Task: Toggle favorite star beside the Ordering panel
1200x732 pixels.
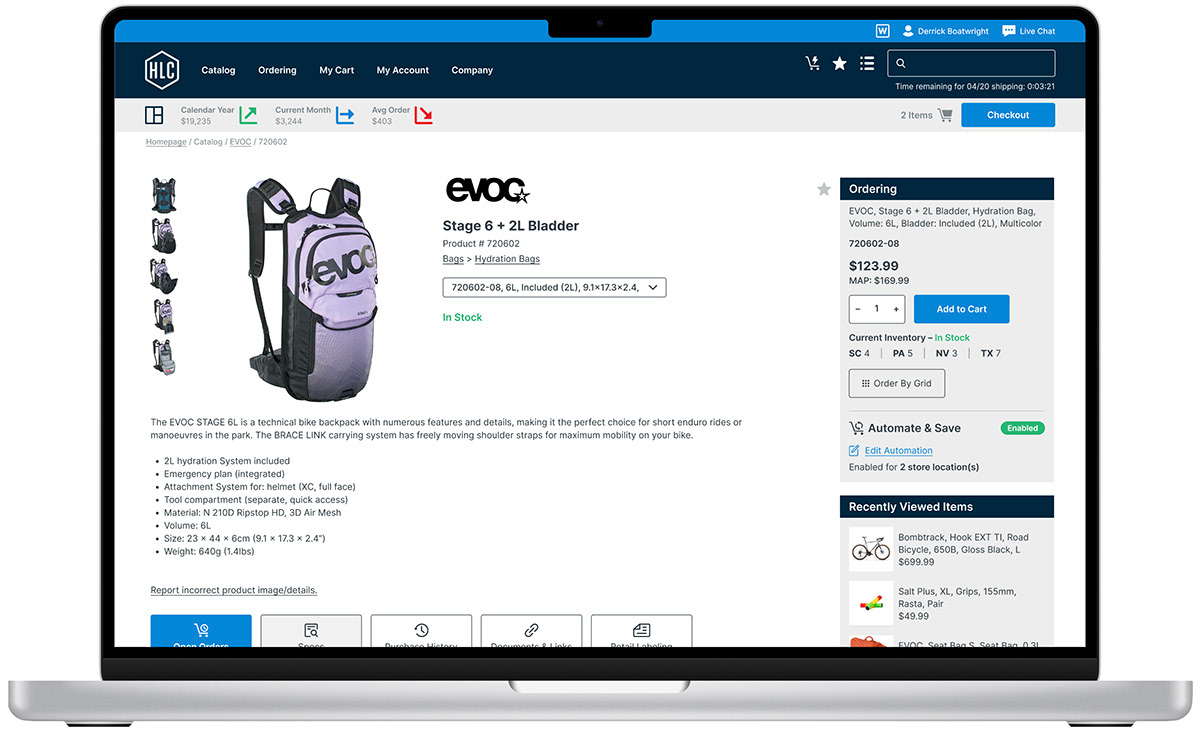Action: tap(824, 189)
